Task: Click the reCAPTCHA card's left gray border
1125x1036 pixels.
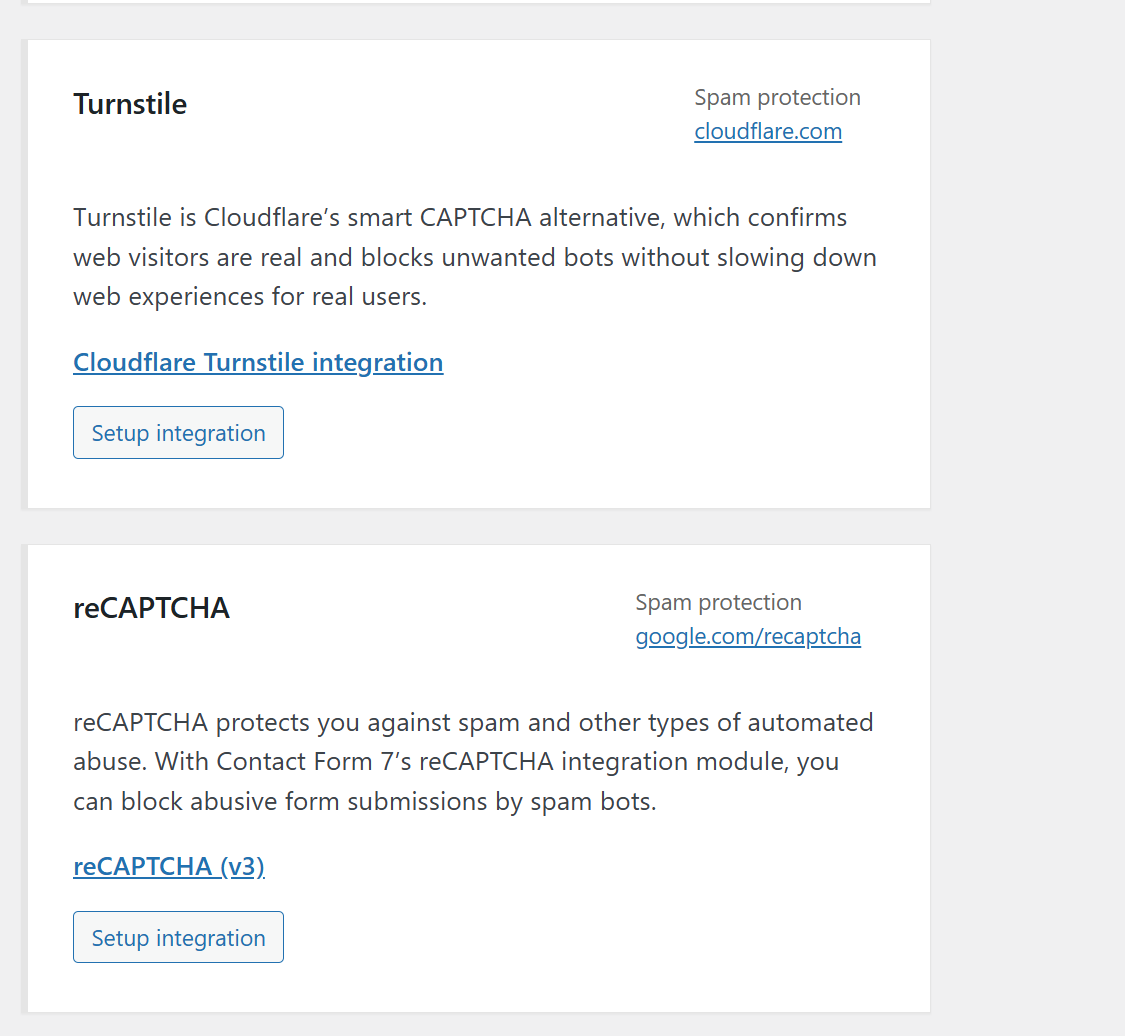Action: pyautogui.click(x=24, y=778)
